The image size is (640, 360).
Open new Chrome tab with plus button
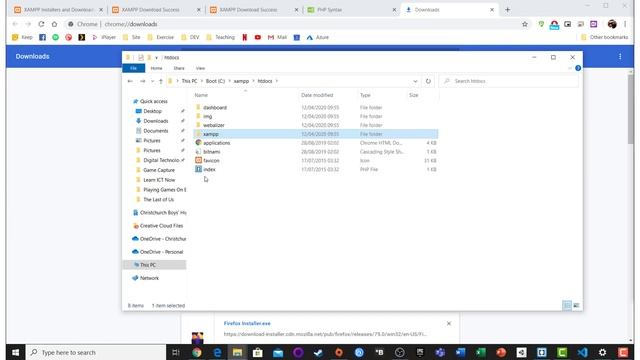point(507,9)
